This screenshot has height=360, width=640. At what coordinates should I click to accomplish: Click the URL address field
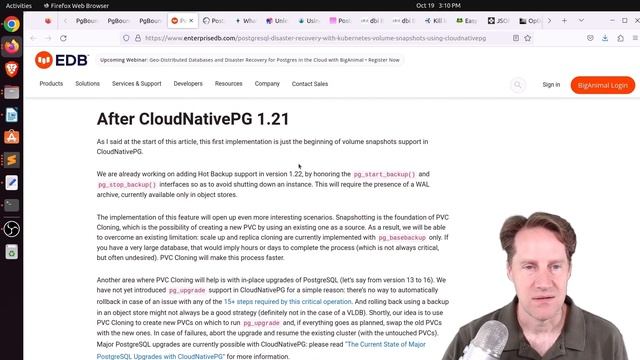point(315,38)
